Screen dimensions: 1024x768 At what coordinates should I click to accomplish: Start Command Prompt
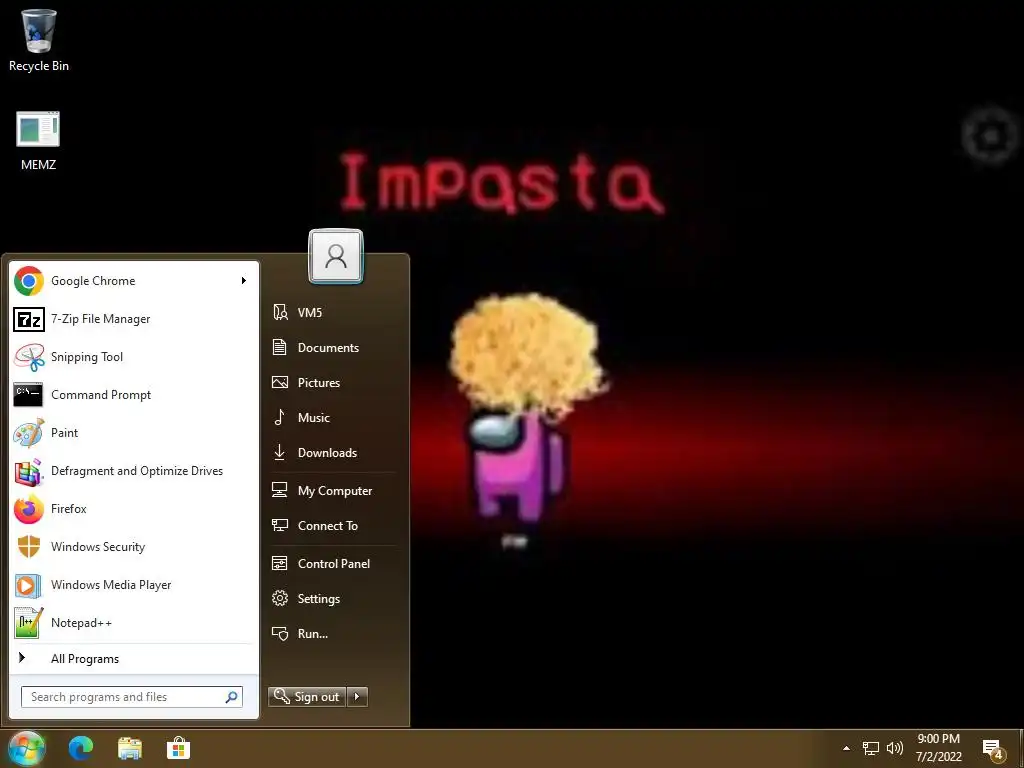pos(134,394)
